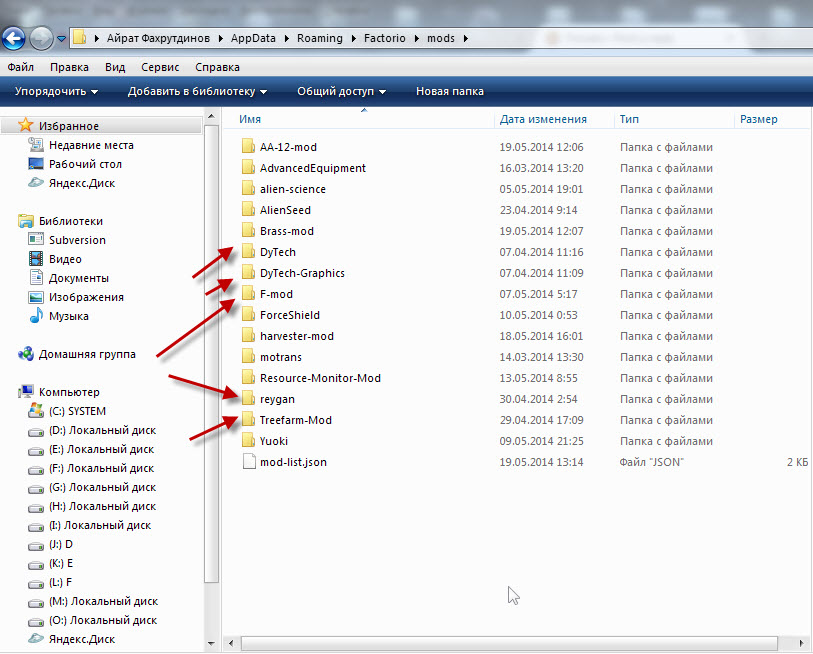Expand the arrow after AppData in address bar
The width and height of the screenshot is (813, 654).
(x=286, y=38)
